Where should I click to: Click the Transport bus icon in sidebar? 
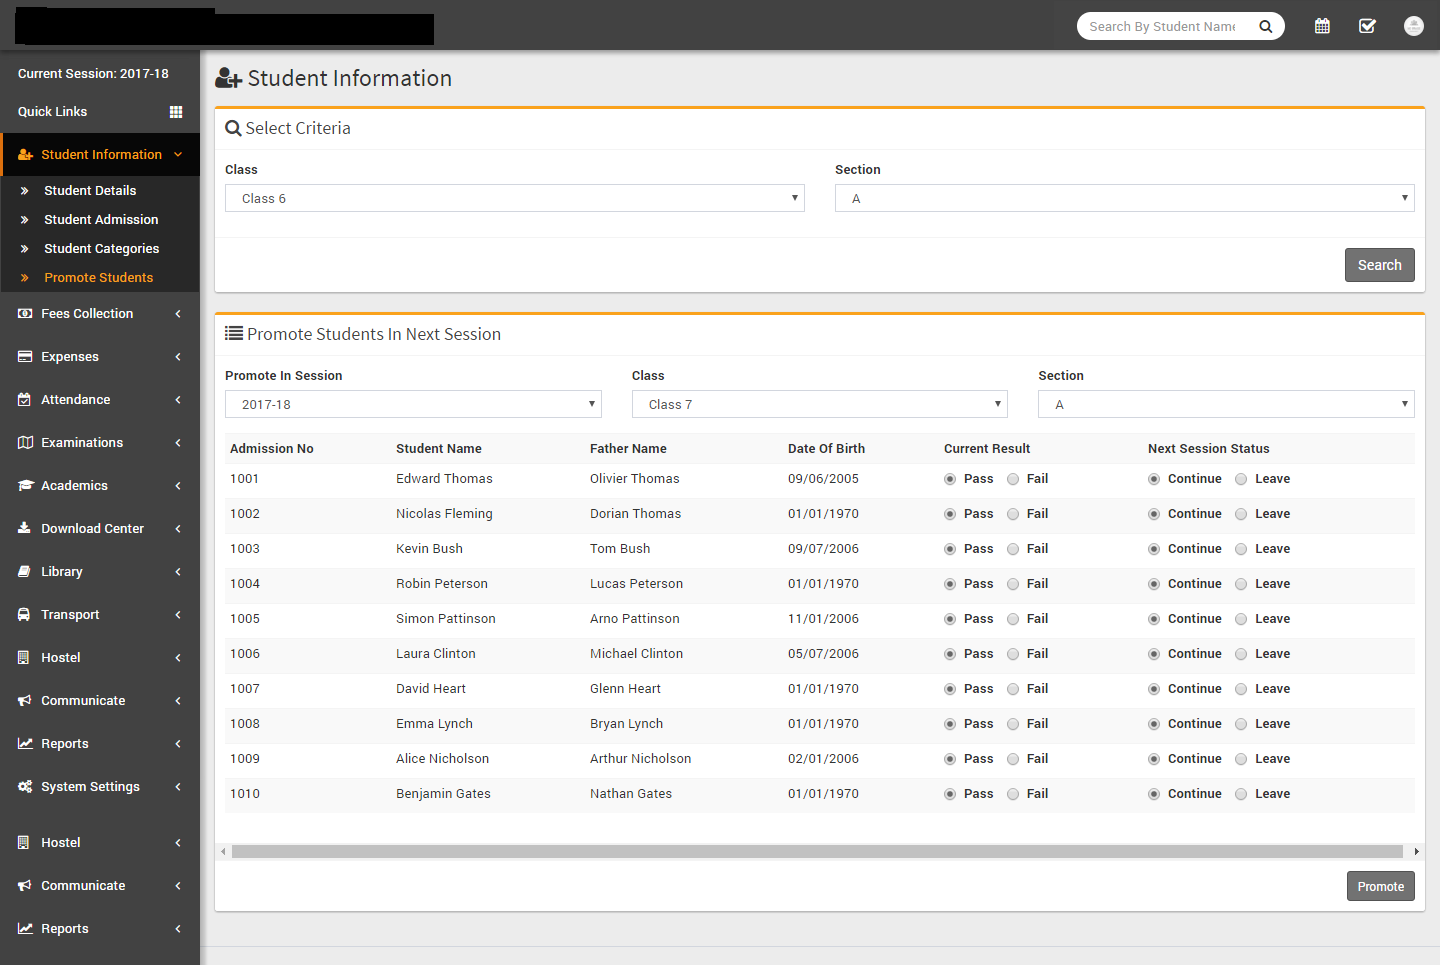point(24,615)
